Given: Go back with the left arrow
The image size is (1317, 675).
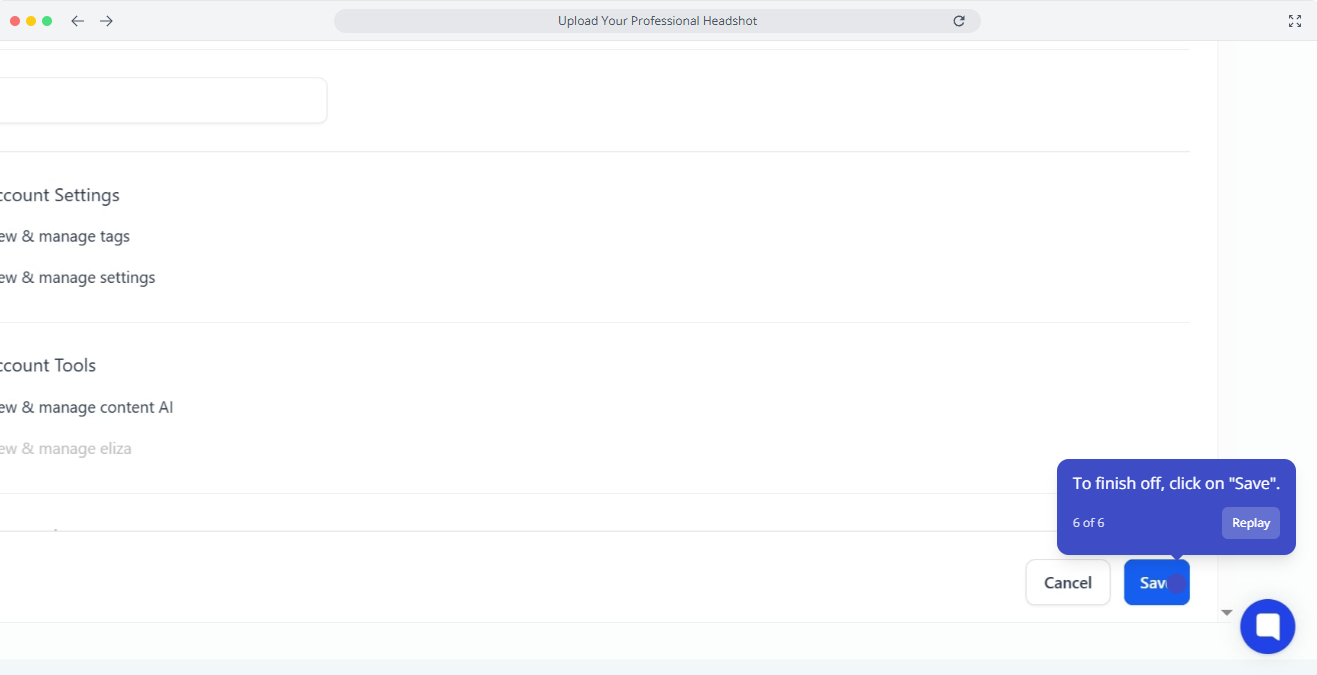Looking at the screenshot, I should (x=77, y=21).
